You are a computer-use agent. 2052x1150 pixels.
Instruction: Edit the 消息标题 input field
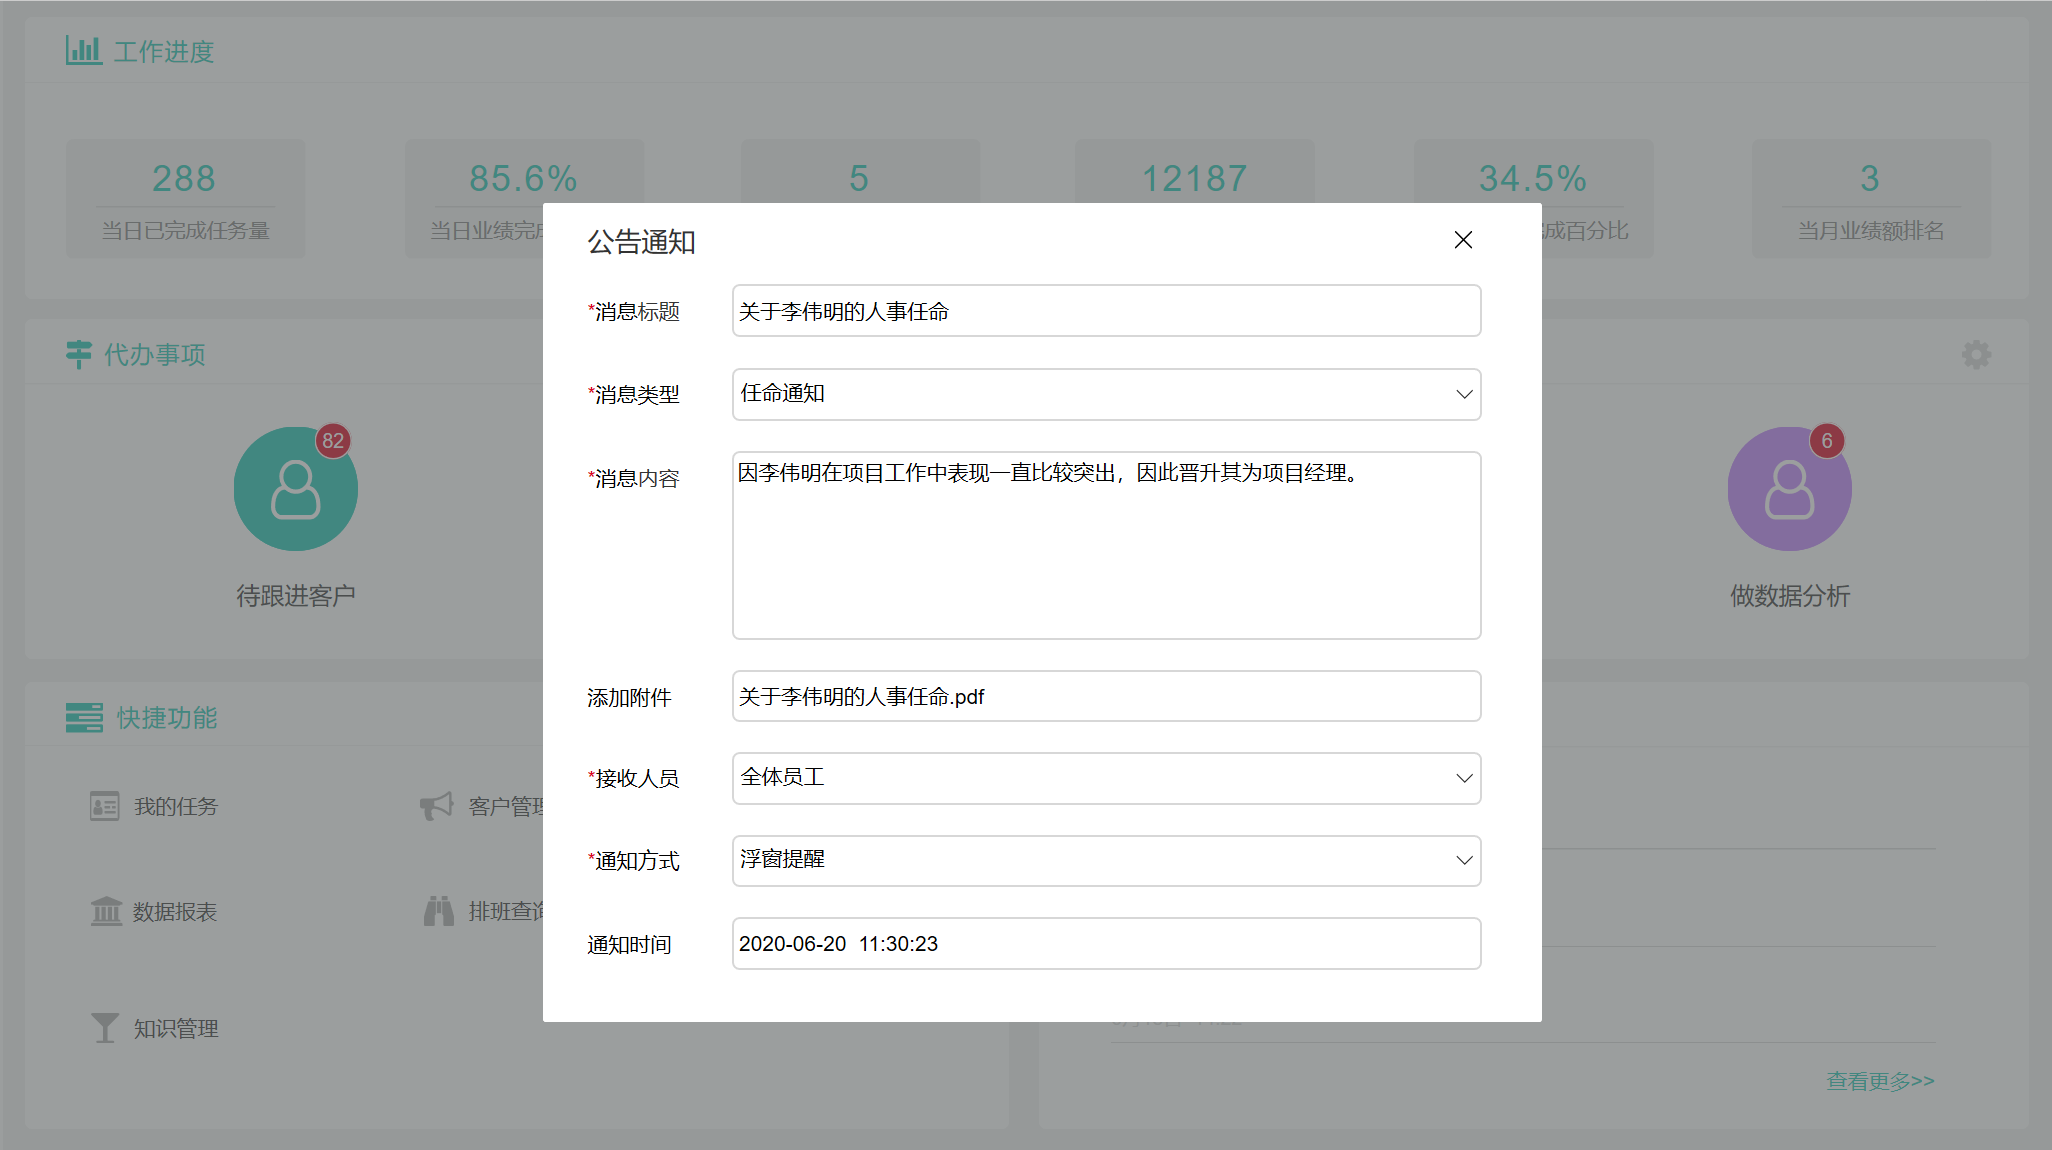[x=1106, y=311]
